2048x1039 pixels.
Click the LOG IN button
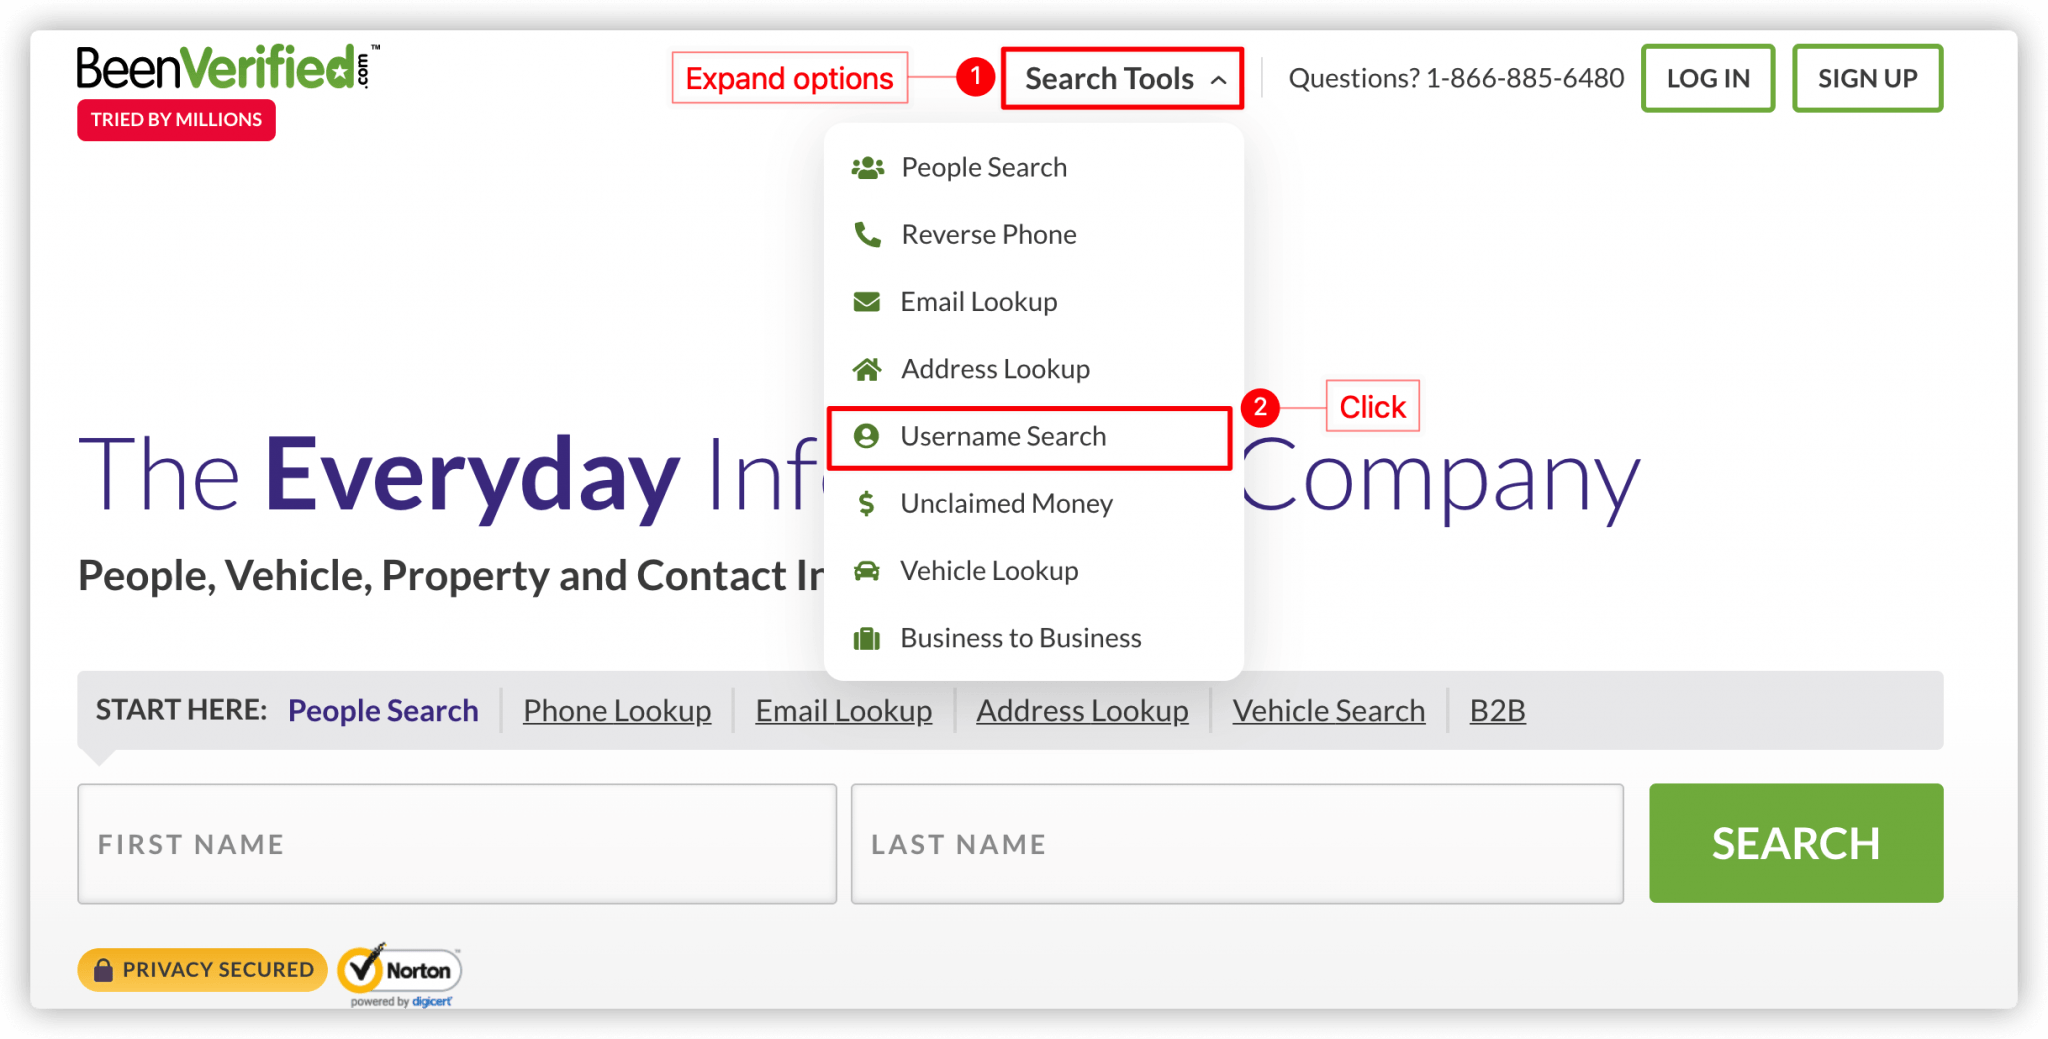(1708, 78)
